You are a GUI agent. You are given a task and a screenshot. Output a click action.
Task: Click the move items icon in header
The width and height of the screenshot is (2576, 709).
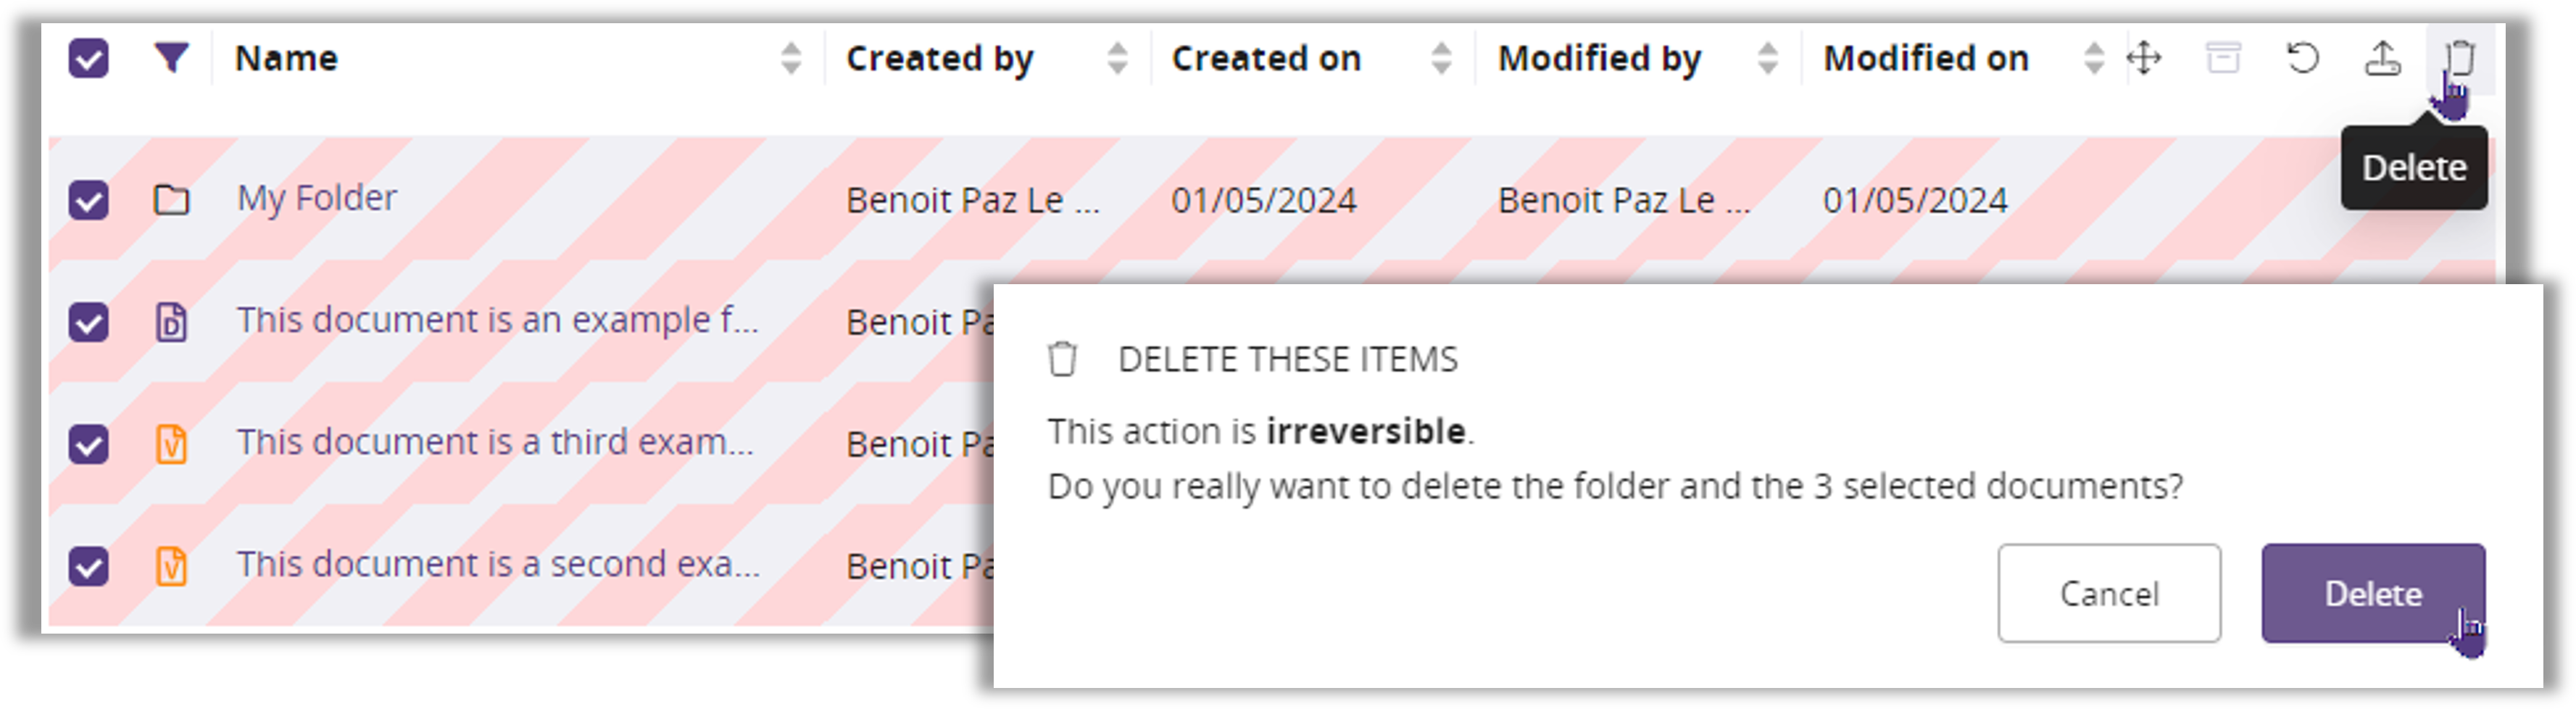click(x=2144, y=58)
